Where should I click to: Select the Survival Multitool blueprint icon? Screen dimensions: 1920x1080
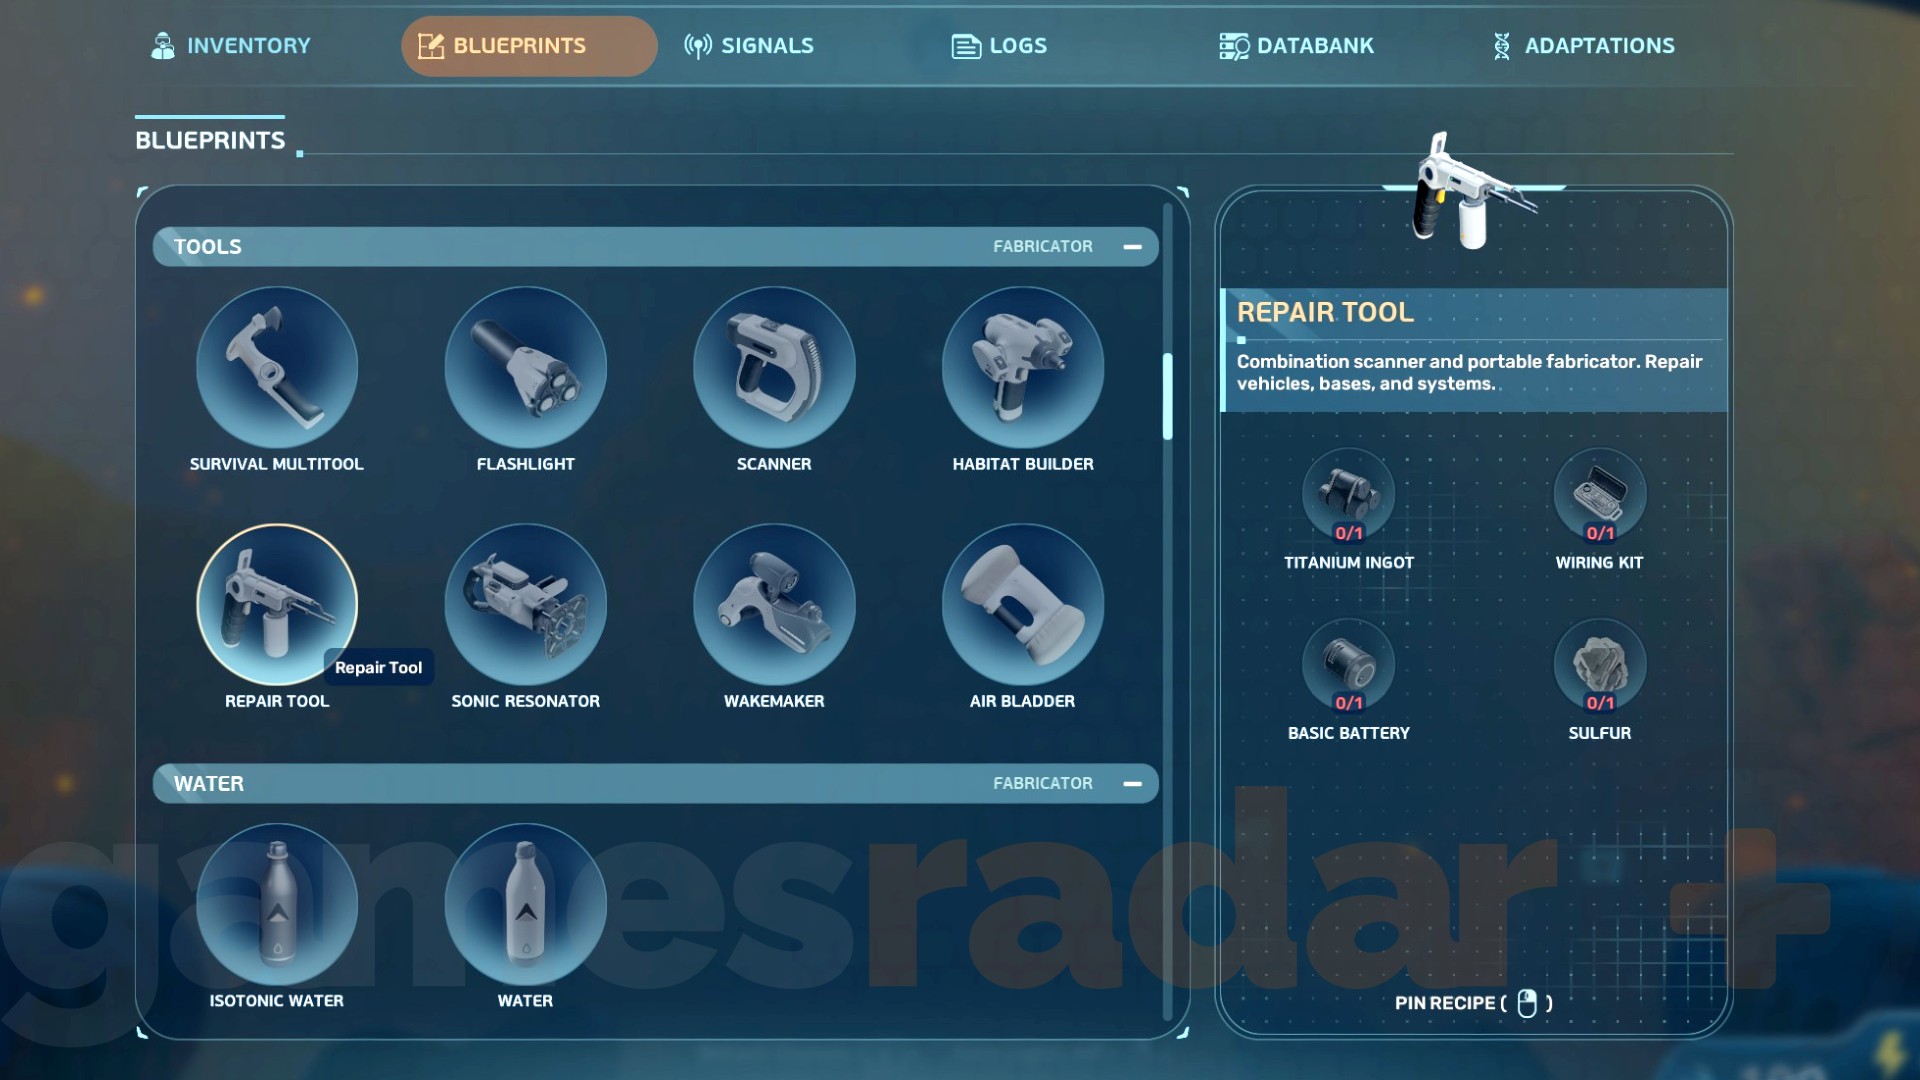[277, 367]
